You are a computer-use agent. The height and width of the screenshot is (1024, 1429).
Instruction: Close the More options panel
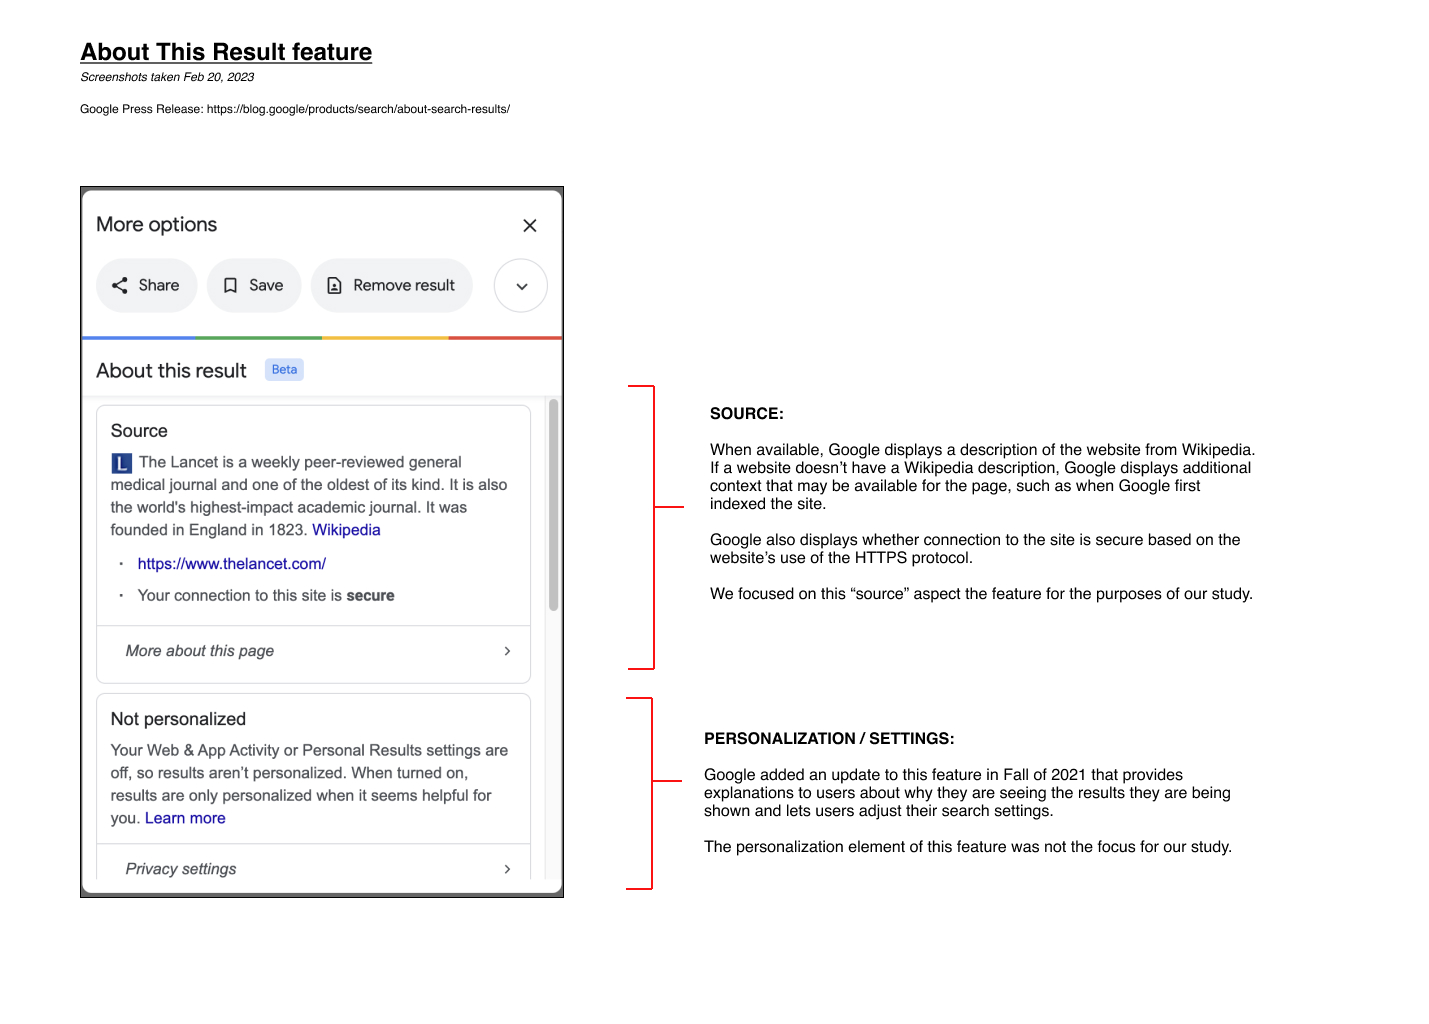click(x=530, y=226)
